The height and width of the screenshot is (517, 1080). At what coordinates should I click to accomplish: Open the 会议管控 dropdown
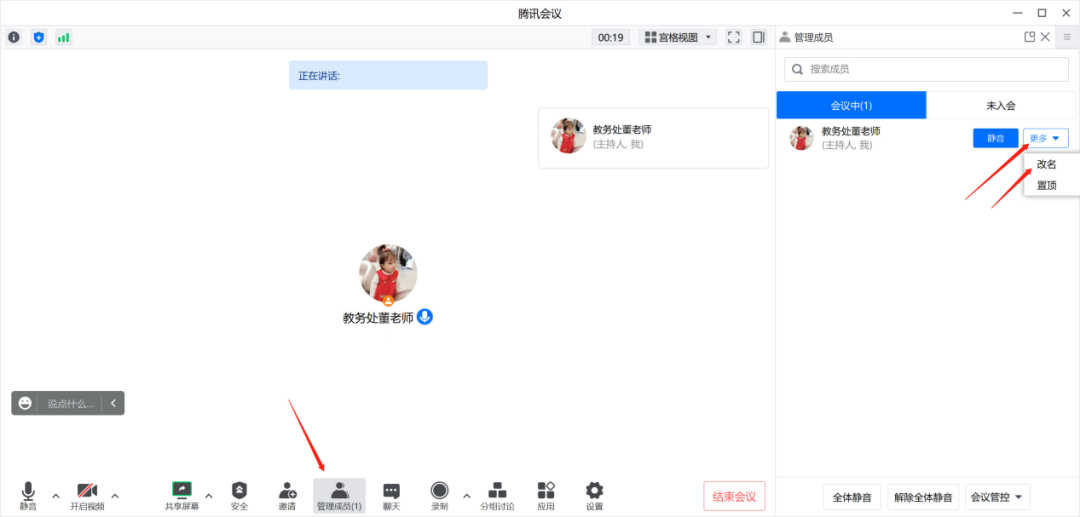(x=998, y=497)
